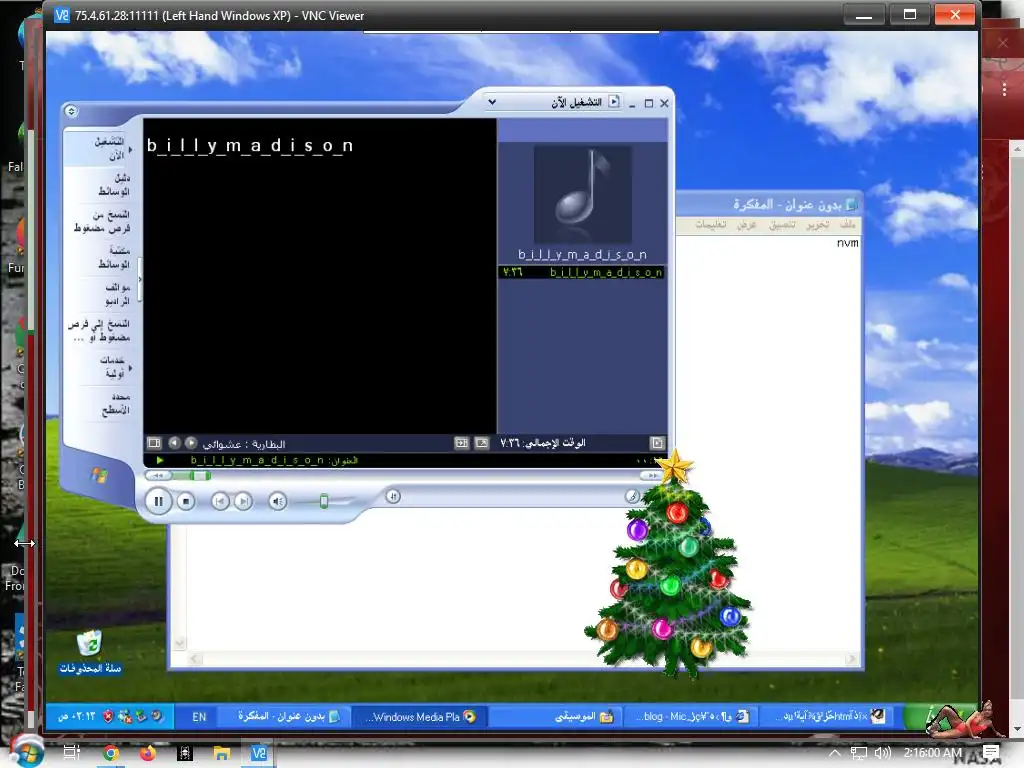
Task: Open the Recycle Bin desktop icon
Action: point(90,652)
